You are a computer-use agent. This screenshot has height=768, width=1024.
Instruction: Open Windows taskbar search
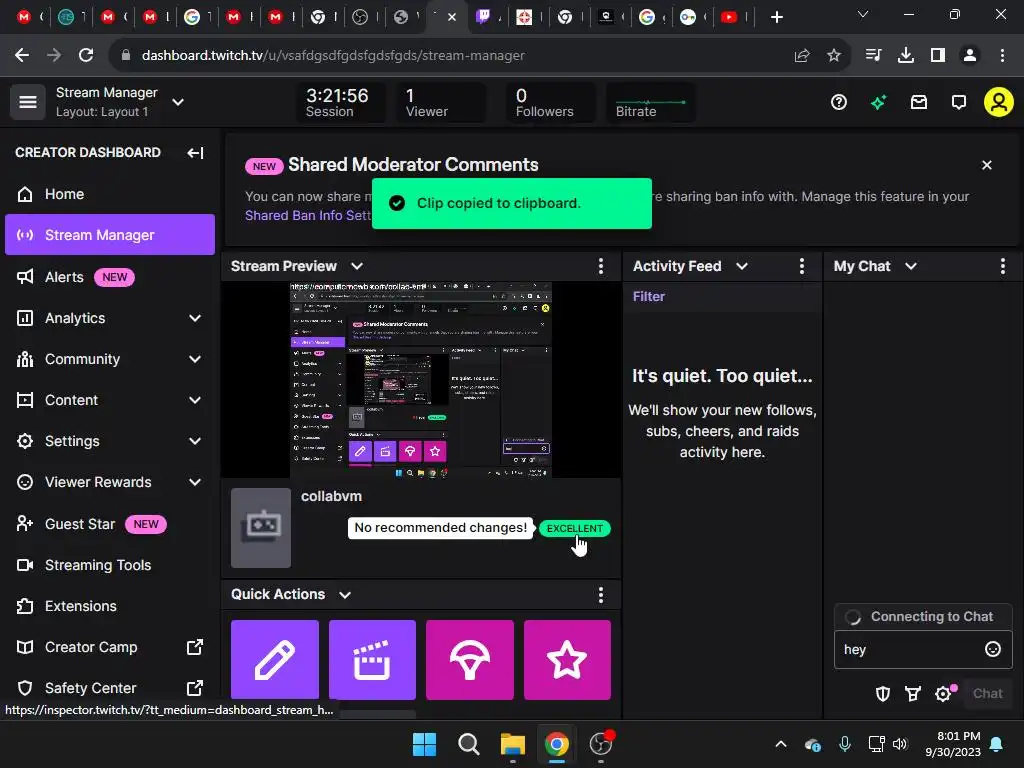click(468, 744)
